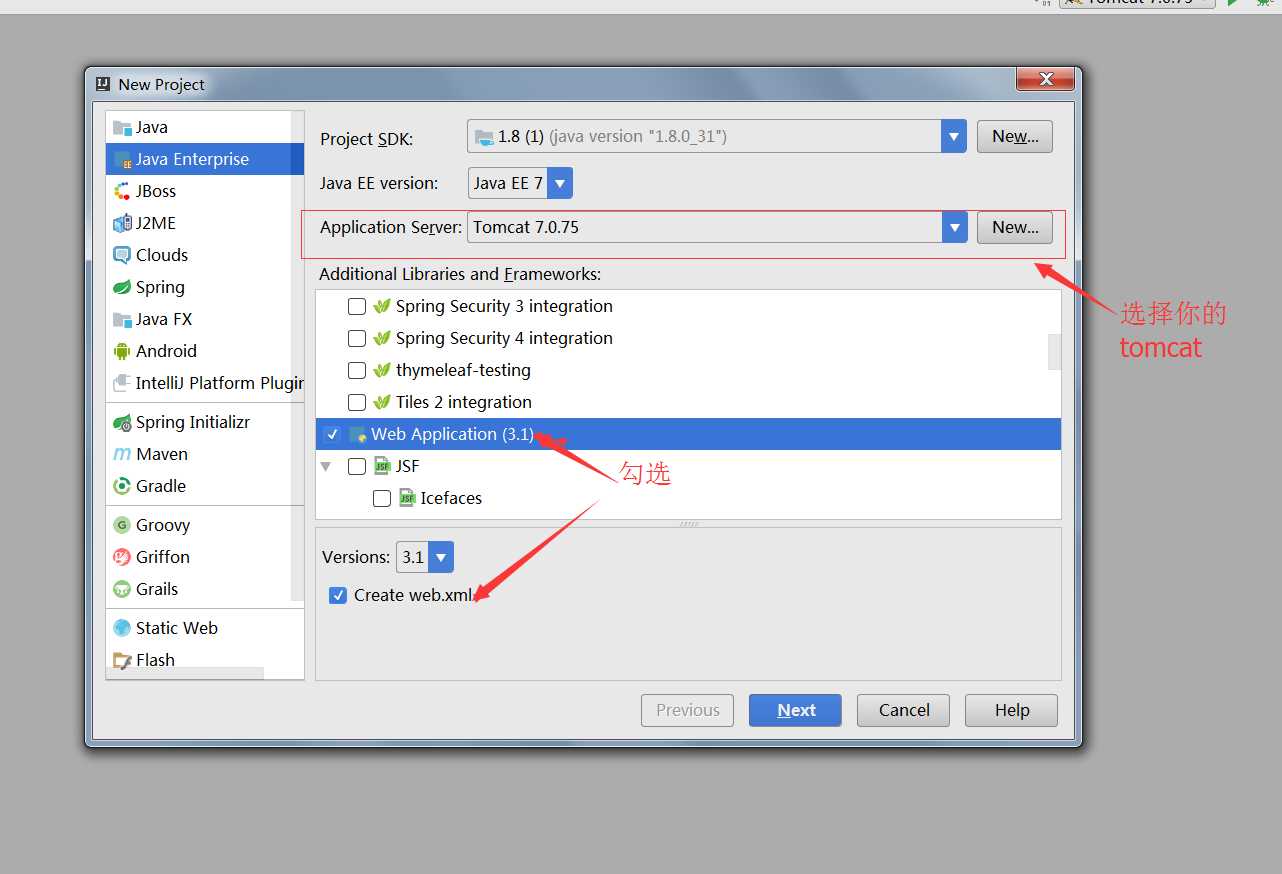Check the thymeleaf-testing checkbox

[x=356, y=370]
